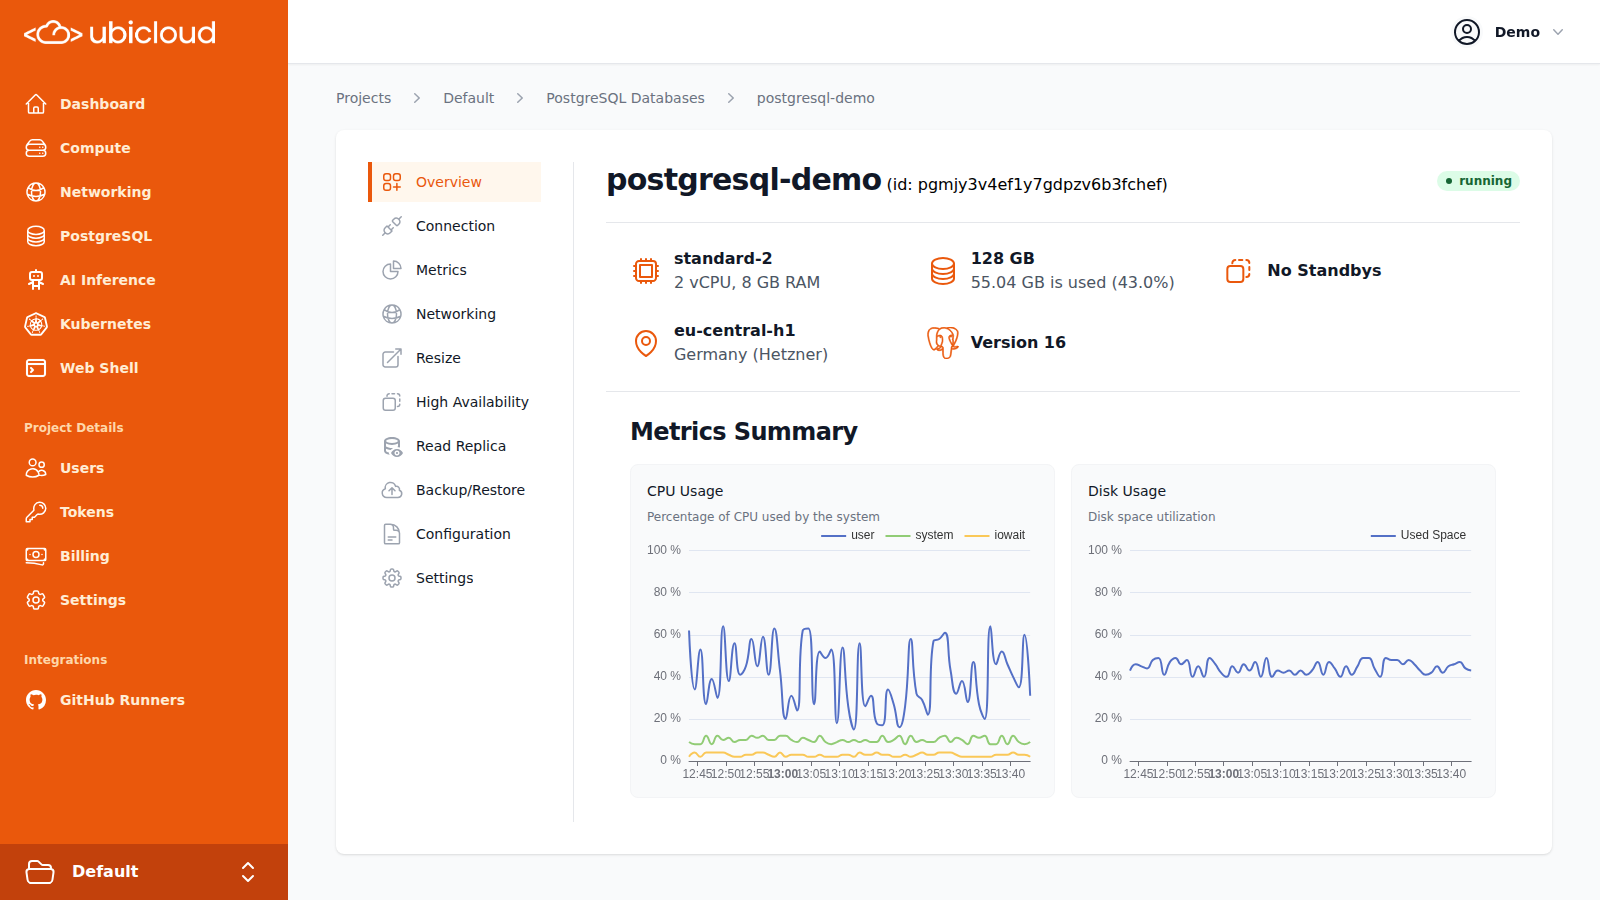1600x900 pixels.
Task: Toggle the iowait series in CPU legend
Action: point(995,535)
